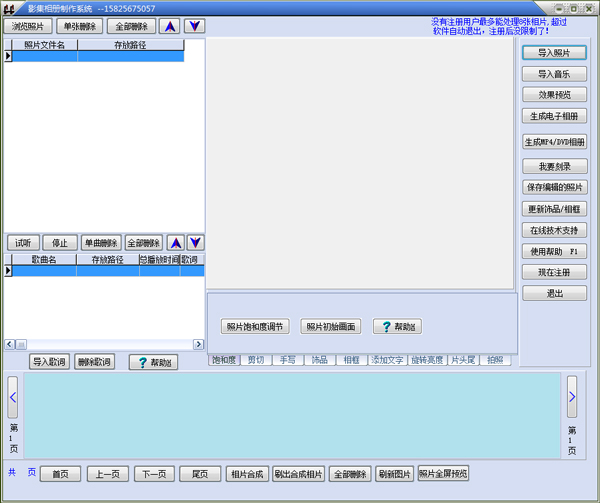Viewport: 600px width, 503px height.
Task: Switch to 相框 tab
Action: click(x=352, y=360)
